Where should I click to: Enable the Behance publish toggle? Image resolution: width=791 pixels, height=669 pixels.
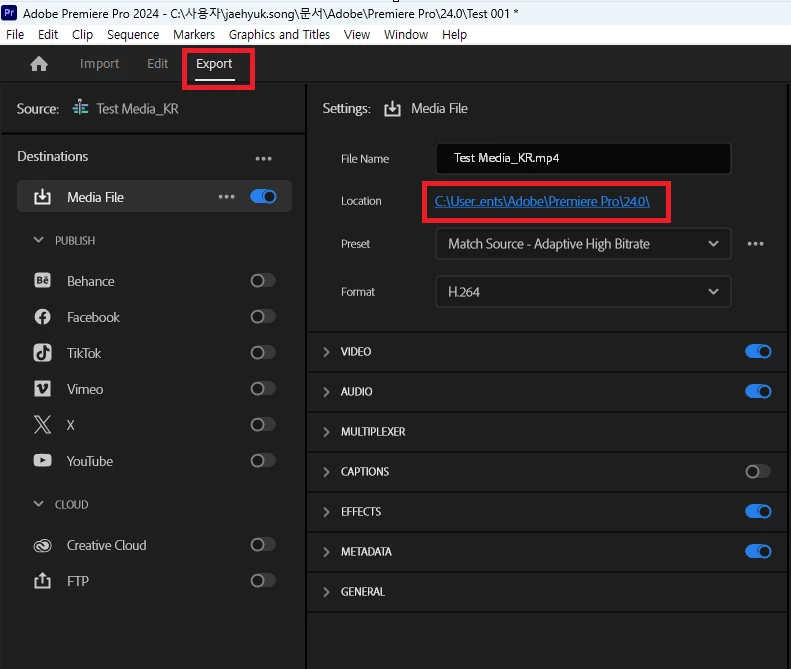pyautogui.click(x=263, y=281)
